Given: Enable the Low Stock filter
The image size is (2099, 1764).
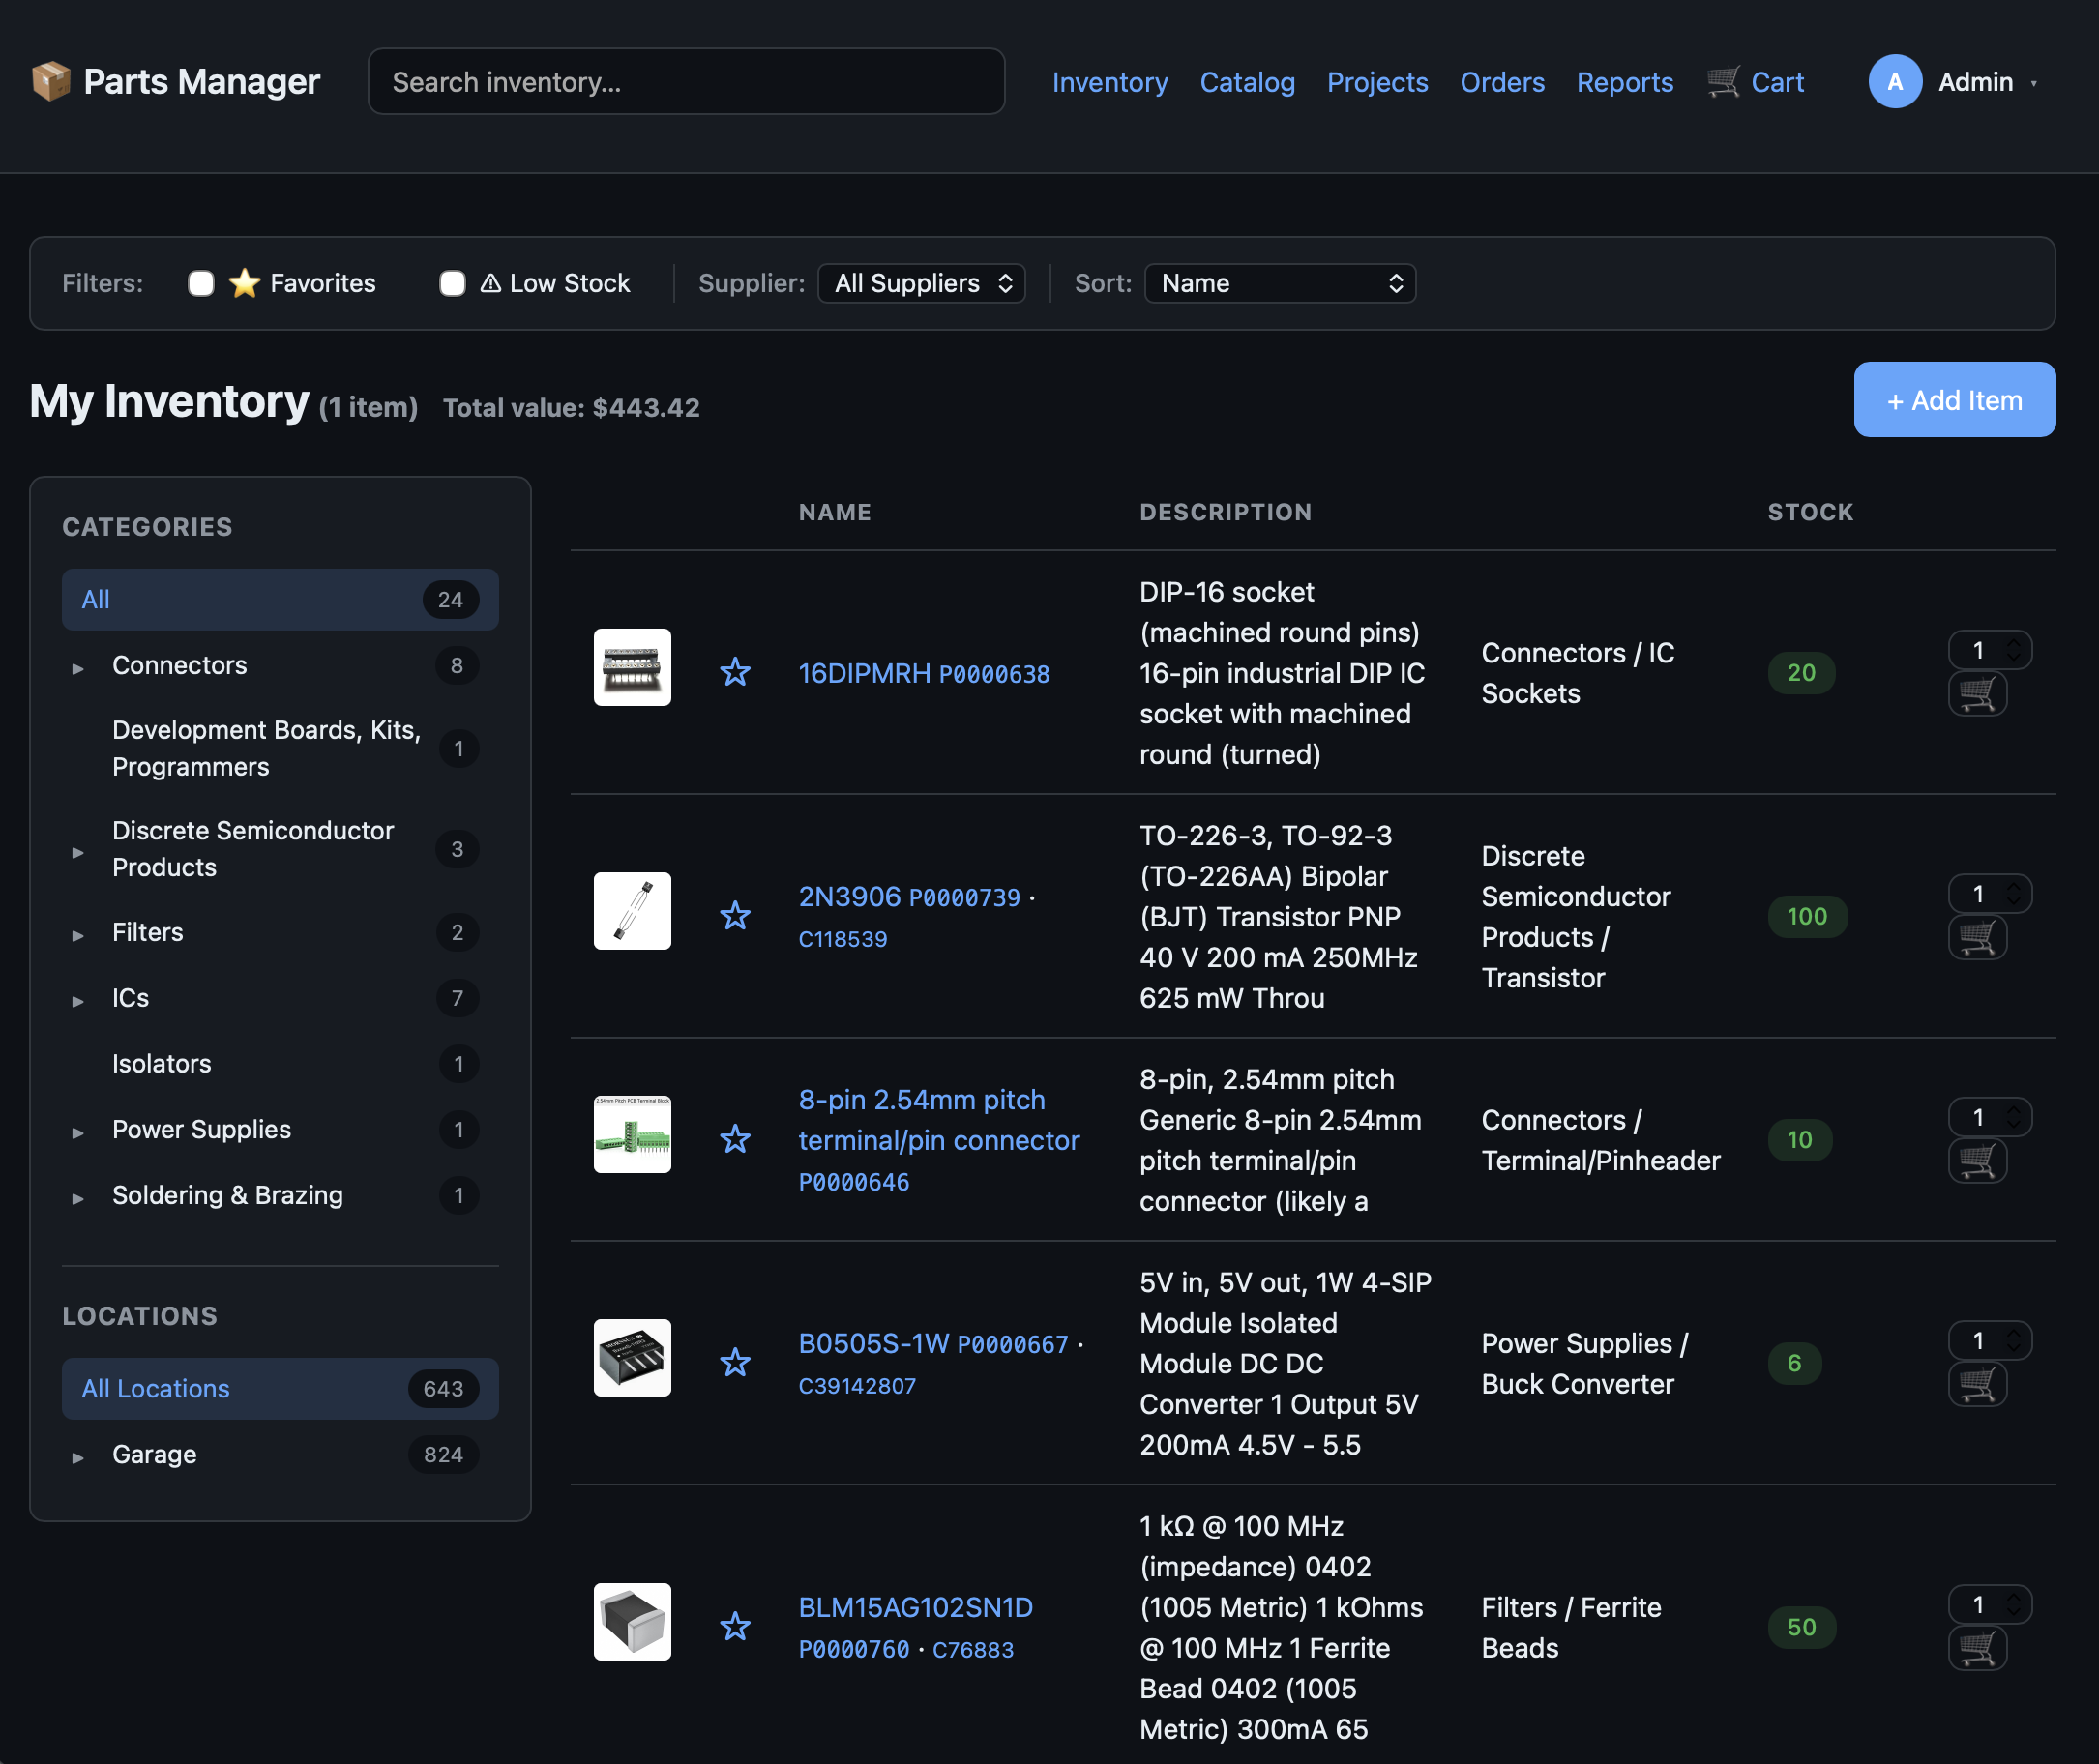Looking at the screenshot, I should (x=452, y=283).
